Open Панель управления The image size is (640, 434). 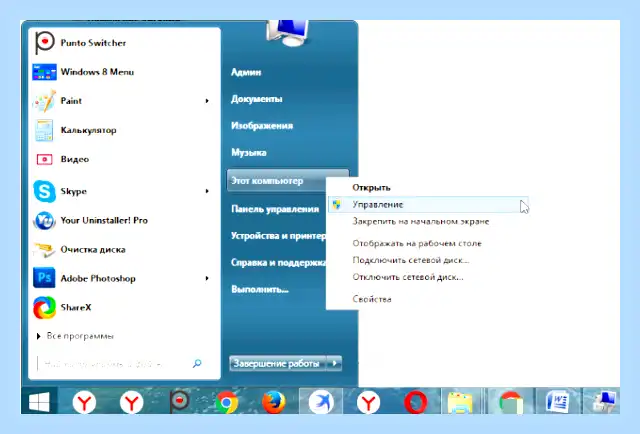click(275, 209)
